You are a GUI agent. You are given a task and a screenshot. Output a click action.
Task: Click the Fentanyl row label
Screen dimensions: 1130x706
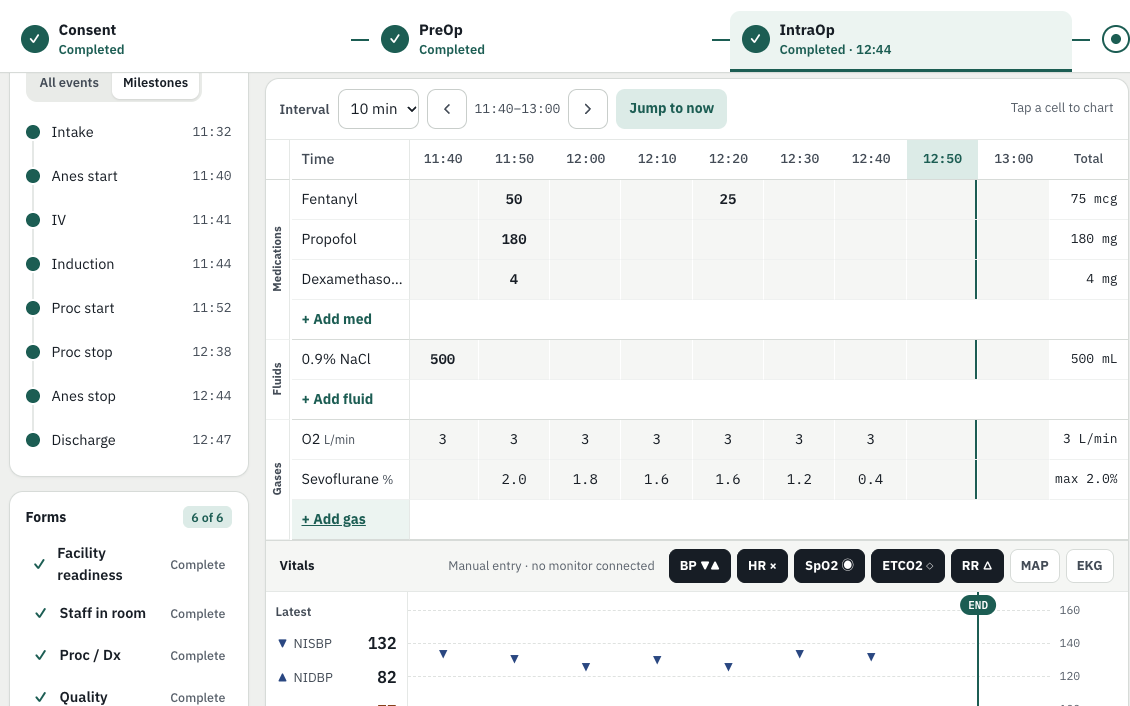click(329, 199)
